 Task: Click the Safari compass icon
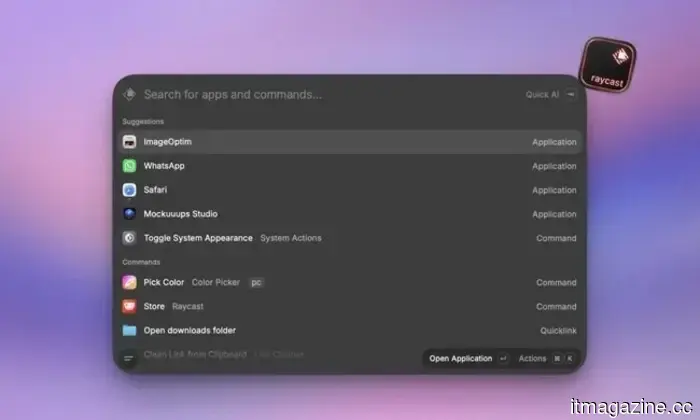tap(129, 190)
